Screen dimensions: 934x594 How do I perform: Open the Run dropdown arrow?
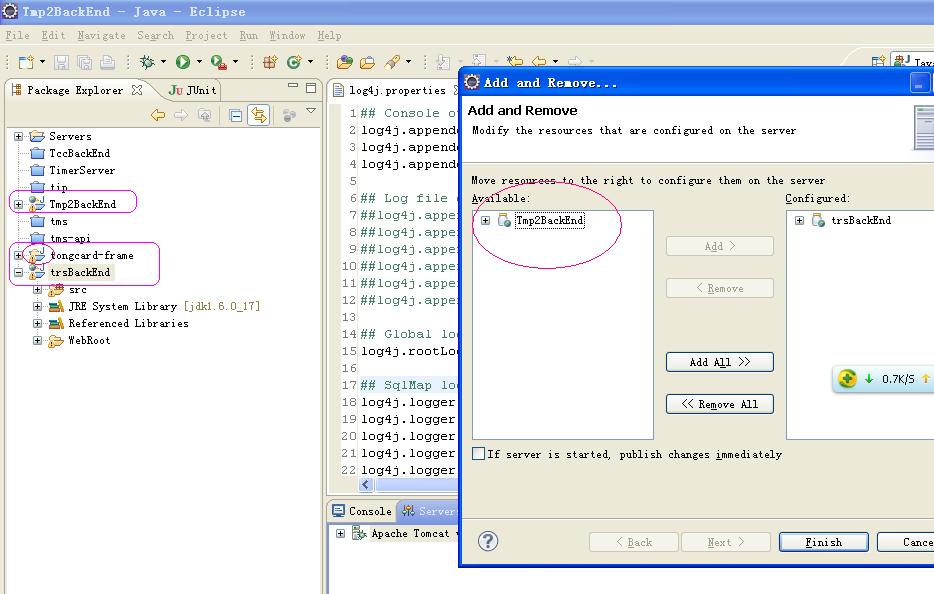click(199, 61)
